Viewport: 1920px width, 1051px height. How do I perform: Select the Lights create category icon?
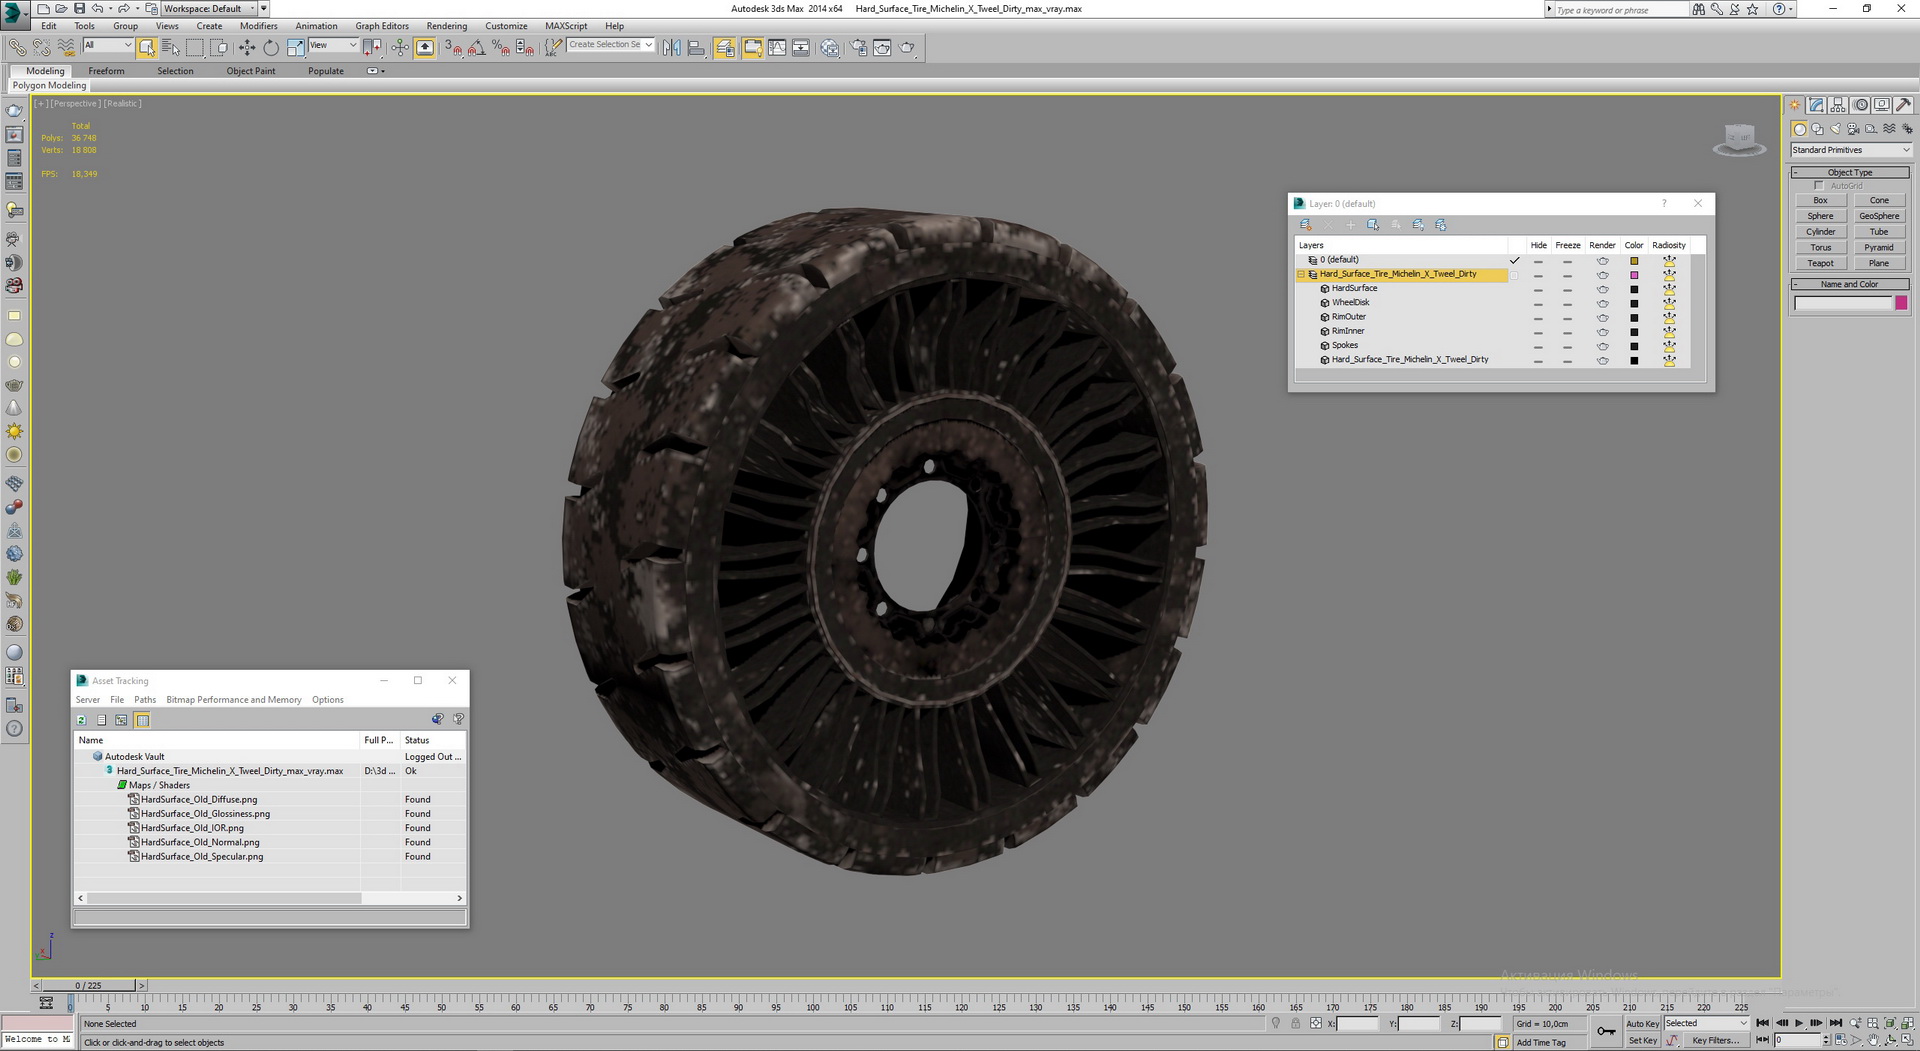[x=1835, y=129]
